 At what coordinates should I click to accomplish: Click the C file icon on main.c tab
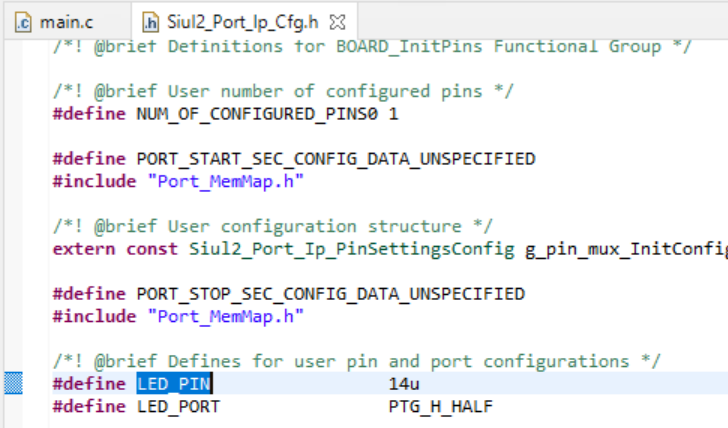[24, 22]
